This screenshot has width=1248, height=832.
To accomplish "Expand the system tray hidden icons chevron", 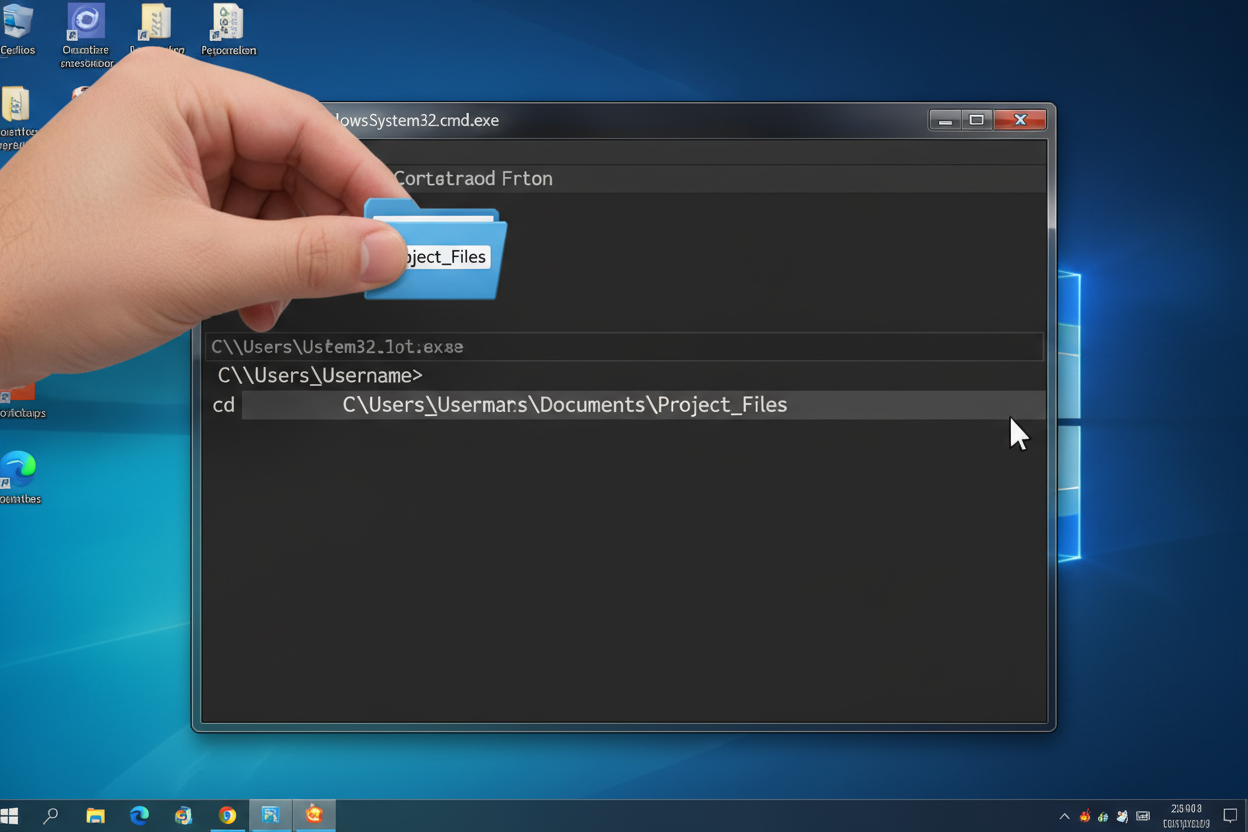I will [1064, 816].
